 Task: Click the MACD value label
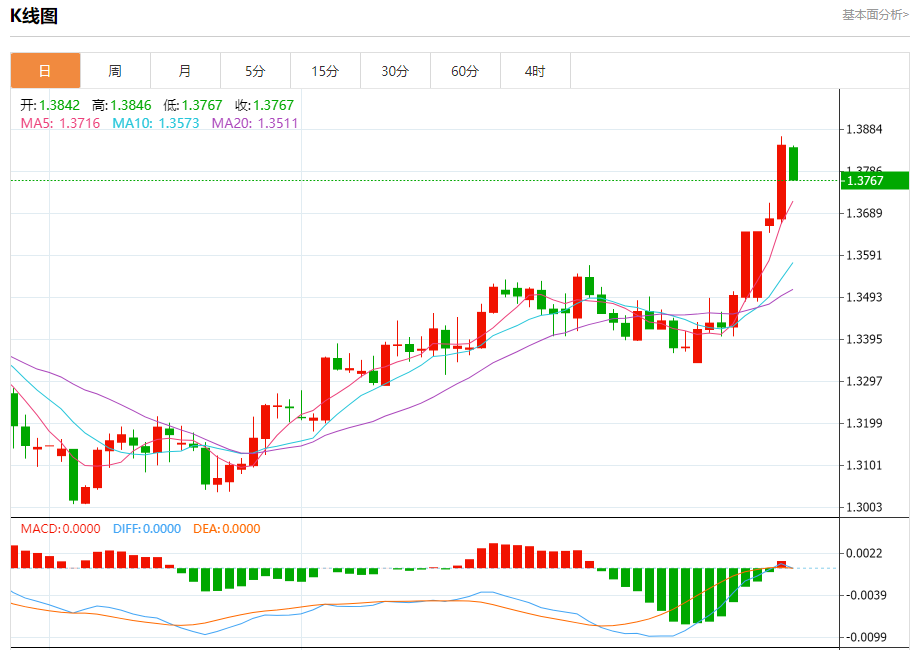click(61, 529)
